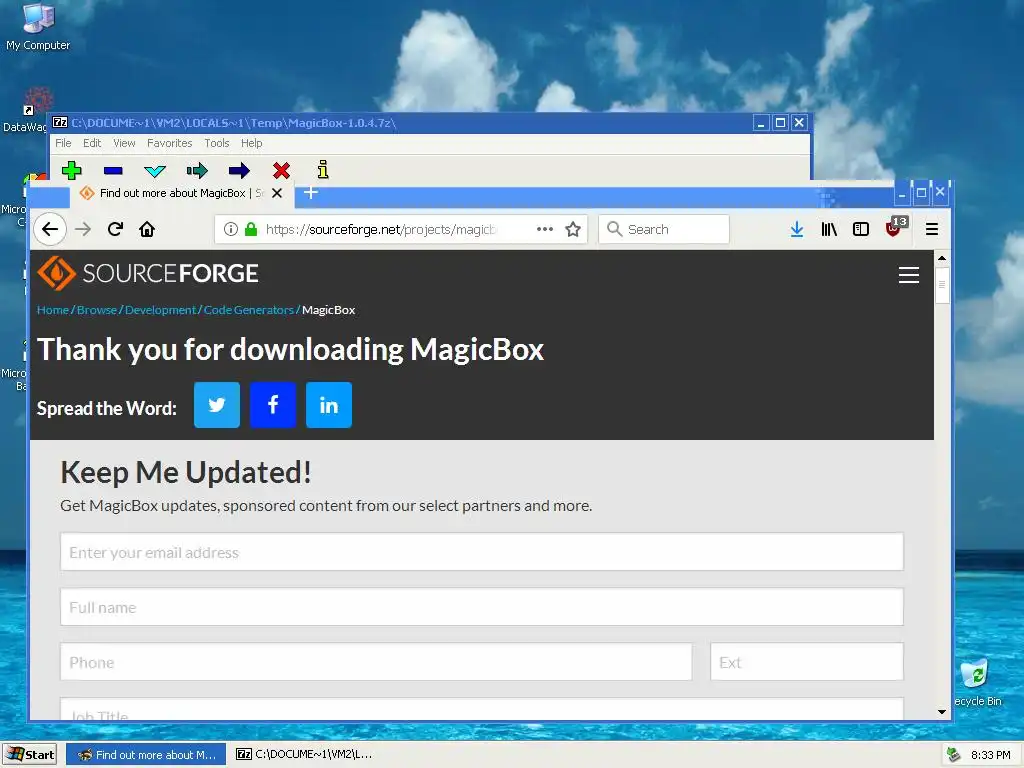
Task: Select the 'Find out more about MagicBox' tab
Action: click(x=182, y=193)
